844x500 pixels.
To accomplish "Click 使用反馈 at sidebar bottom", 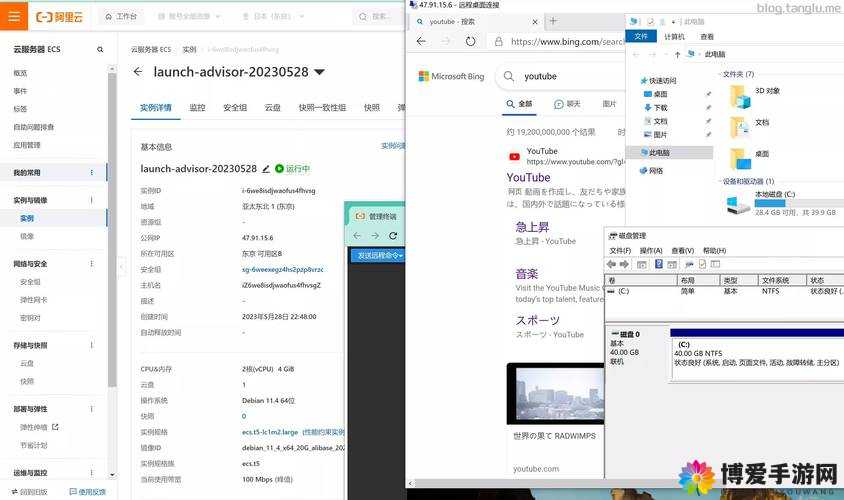I will [x=88, y=492].
